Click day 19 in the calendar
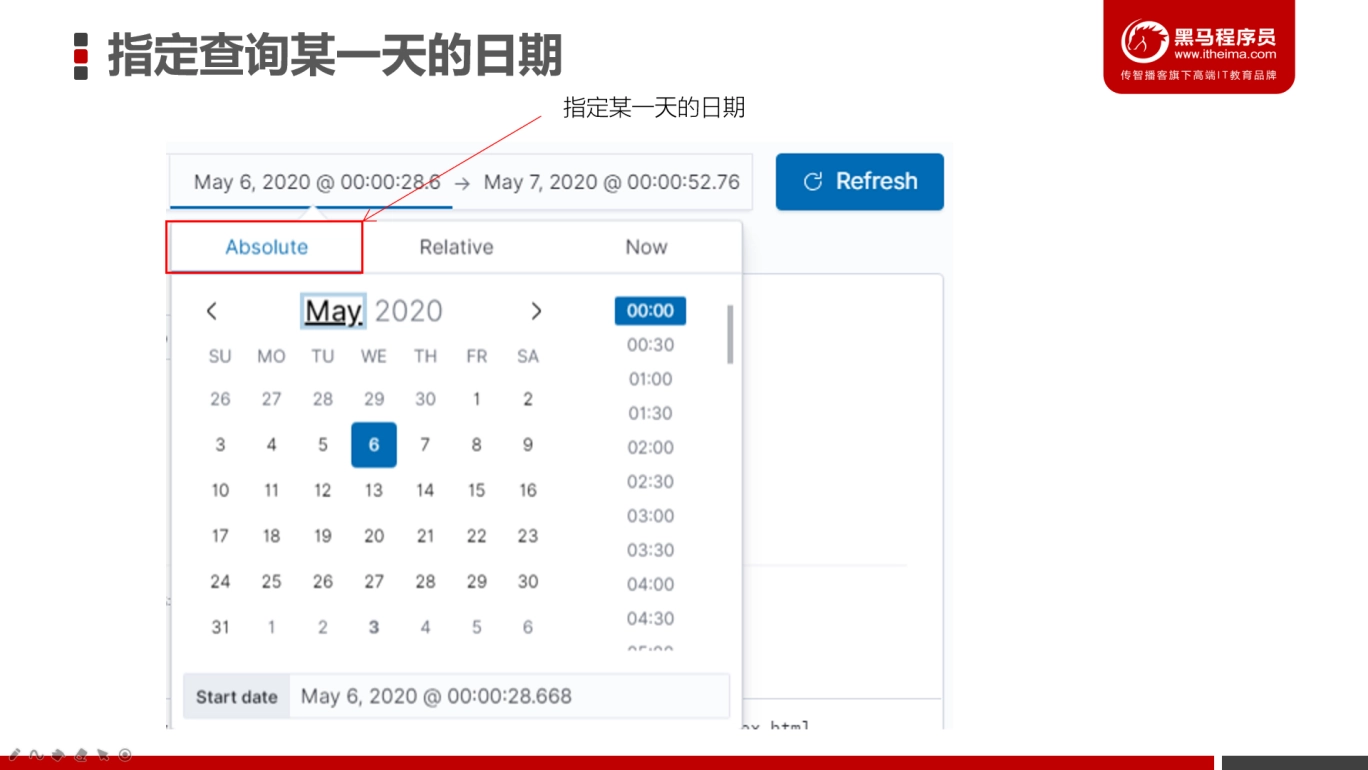This screenshot has height=770, width=1368. tap(323, 536)
